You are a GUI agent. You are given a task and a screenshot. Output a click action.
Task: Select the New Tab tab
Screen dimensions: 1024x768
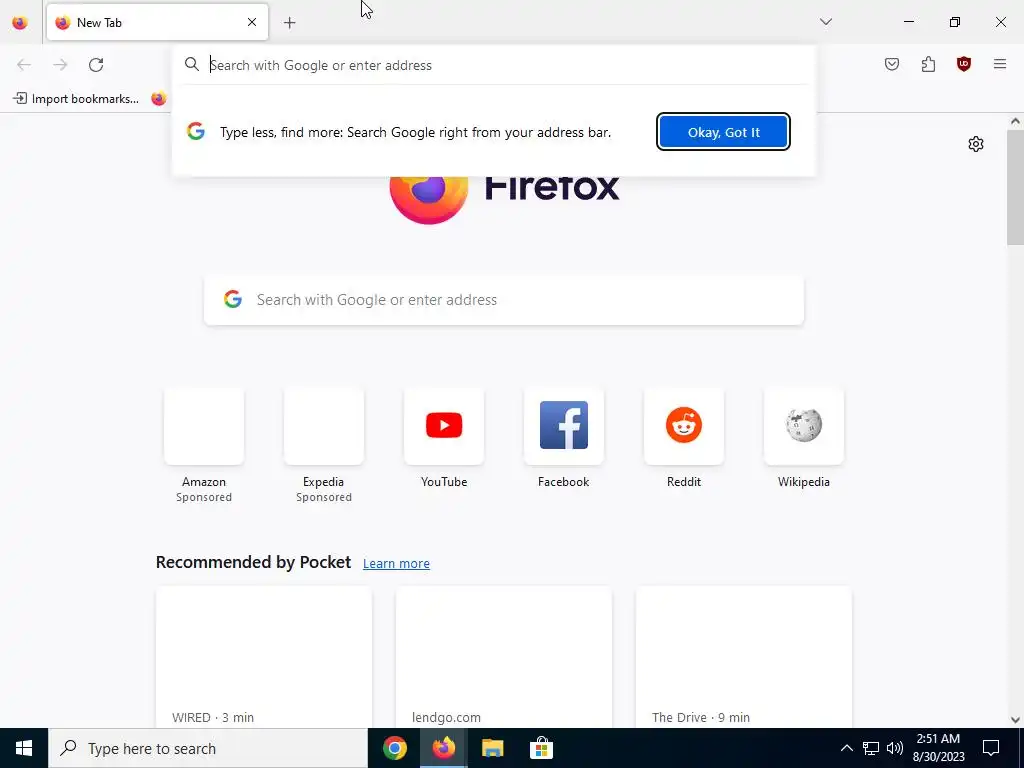click(x=157, y=22)
